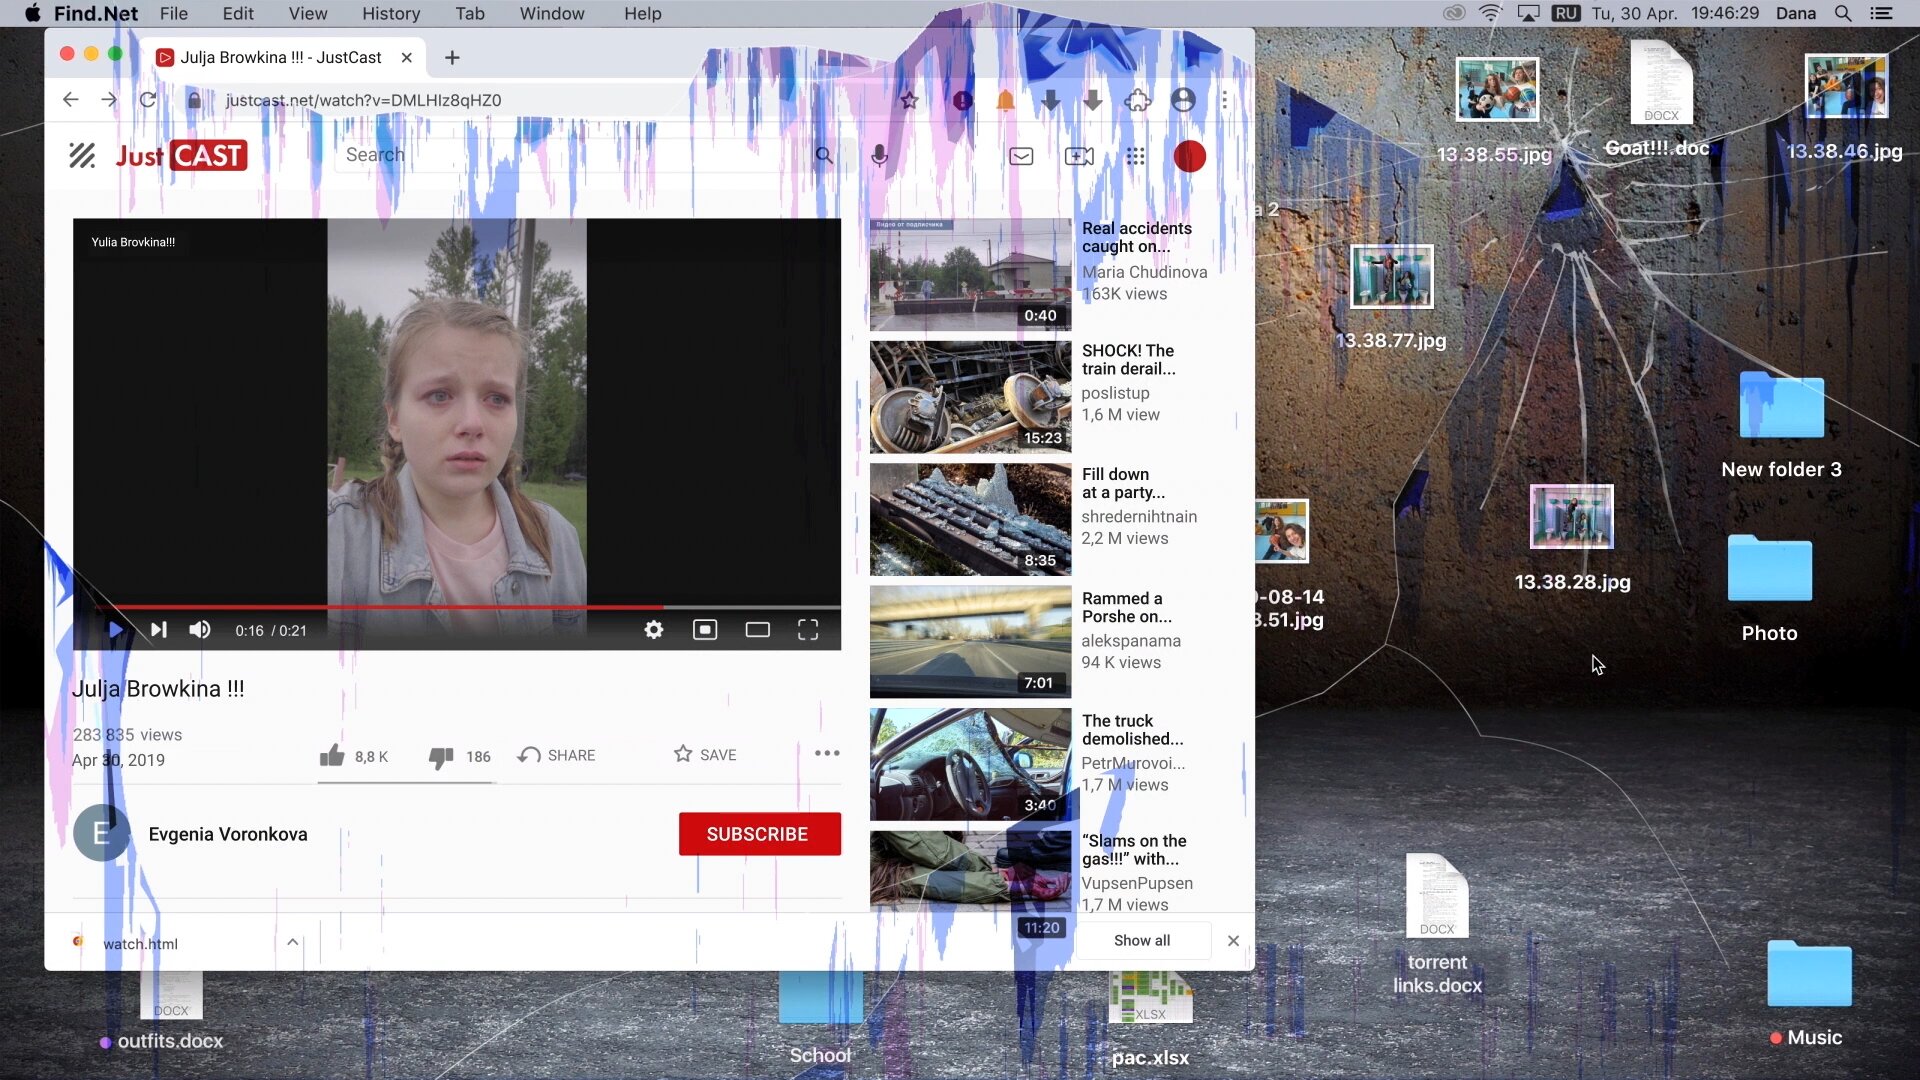Open Wi-Fi status menu

click(1490, 13)
